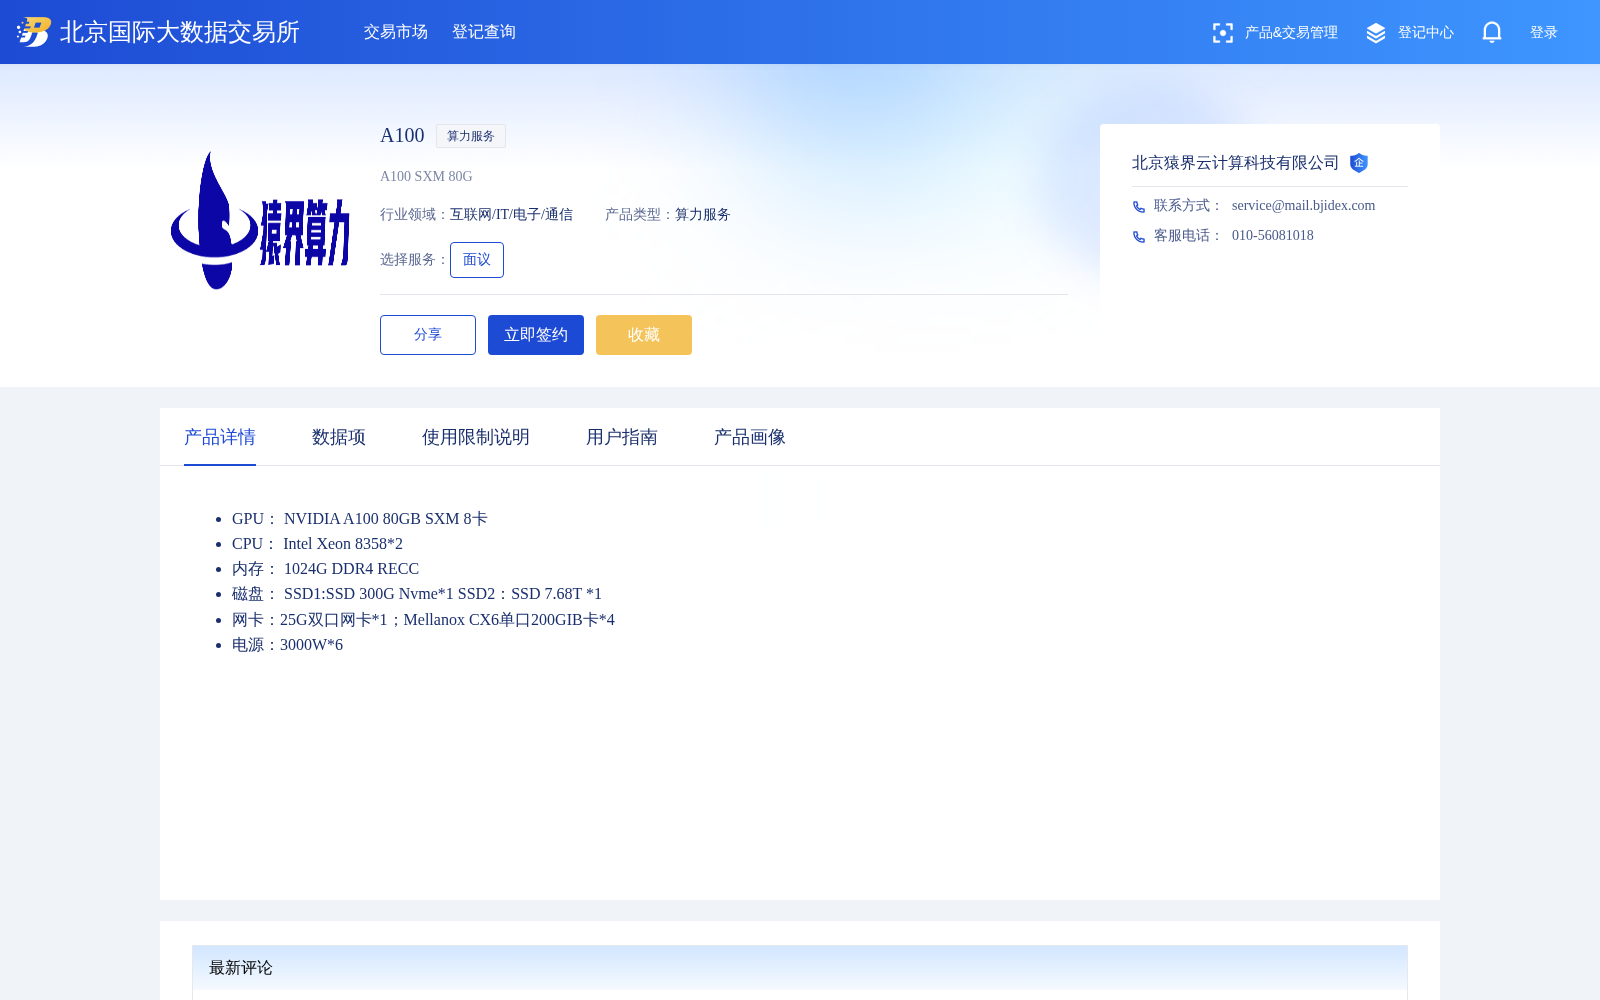Select the 面议 service option
Viewport: 1600px width, 1000px height.
(477, 260)
